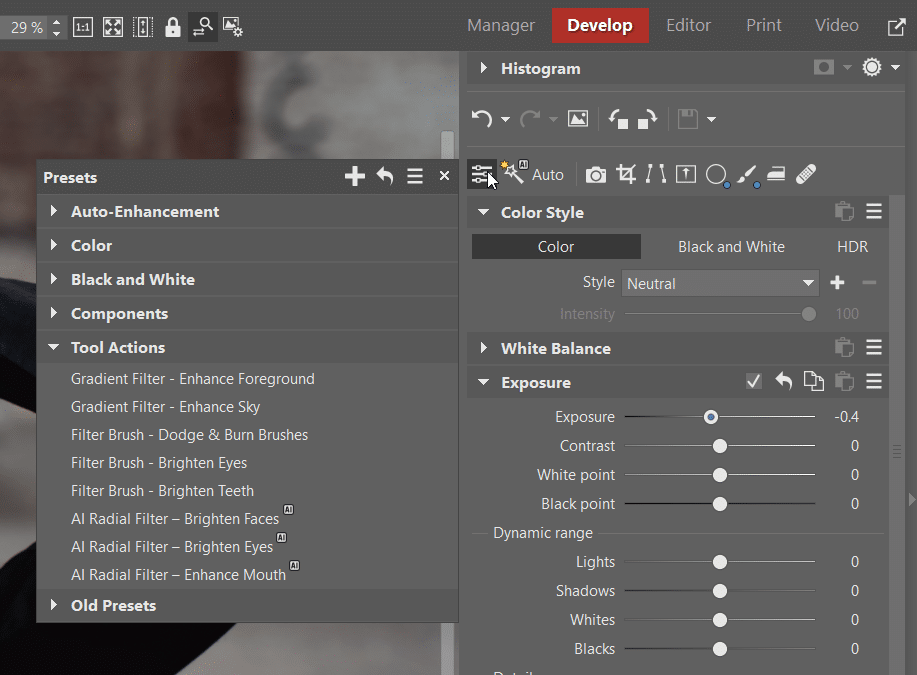Toggle the zoom lock padlock icon
Image resolution: width=917 pixels, height=675 pixels.
(x=172, y=26)
